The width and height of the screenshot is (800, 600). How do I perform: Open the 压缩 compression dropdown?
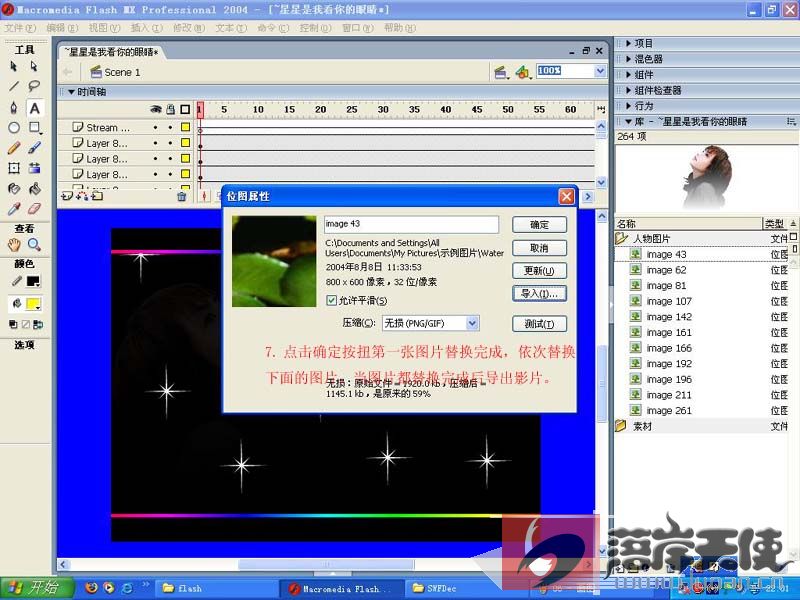click(472, 323)
